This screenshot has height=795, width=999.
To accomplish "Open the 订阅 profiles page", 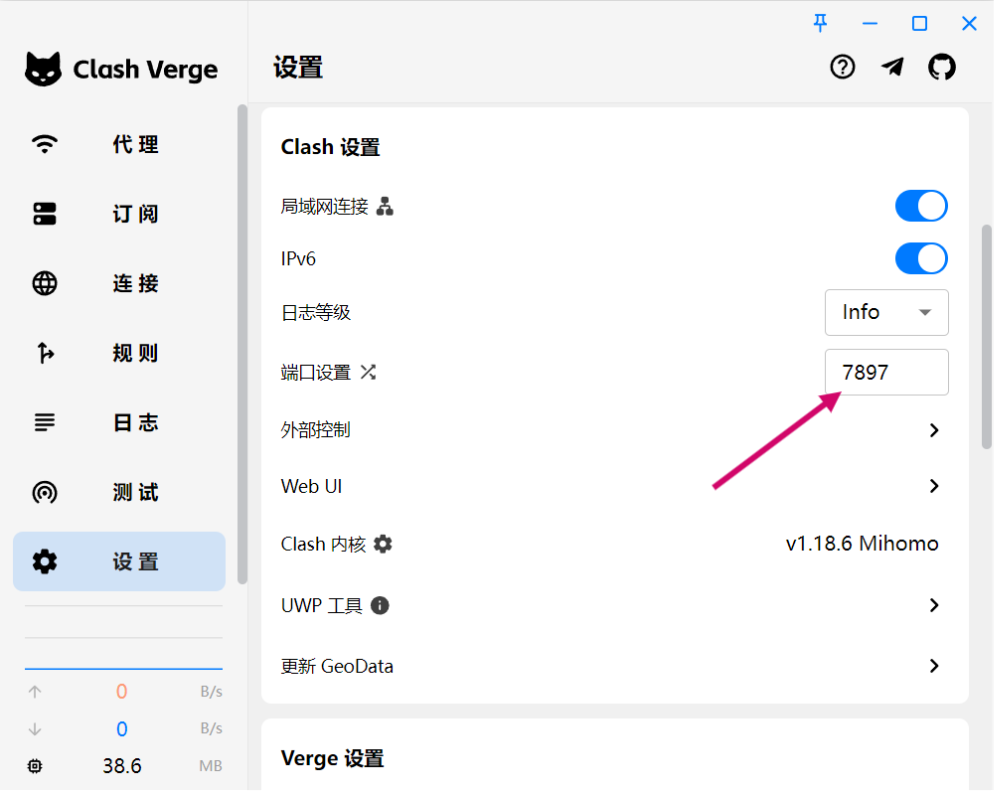I will tap(119, 214).
